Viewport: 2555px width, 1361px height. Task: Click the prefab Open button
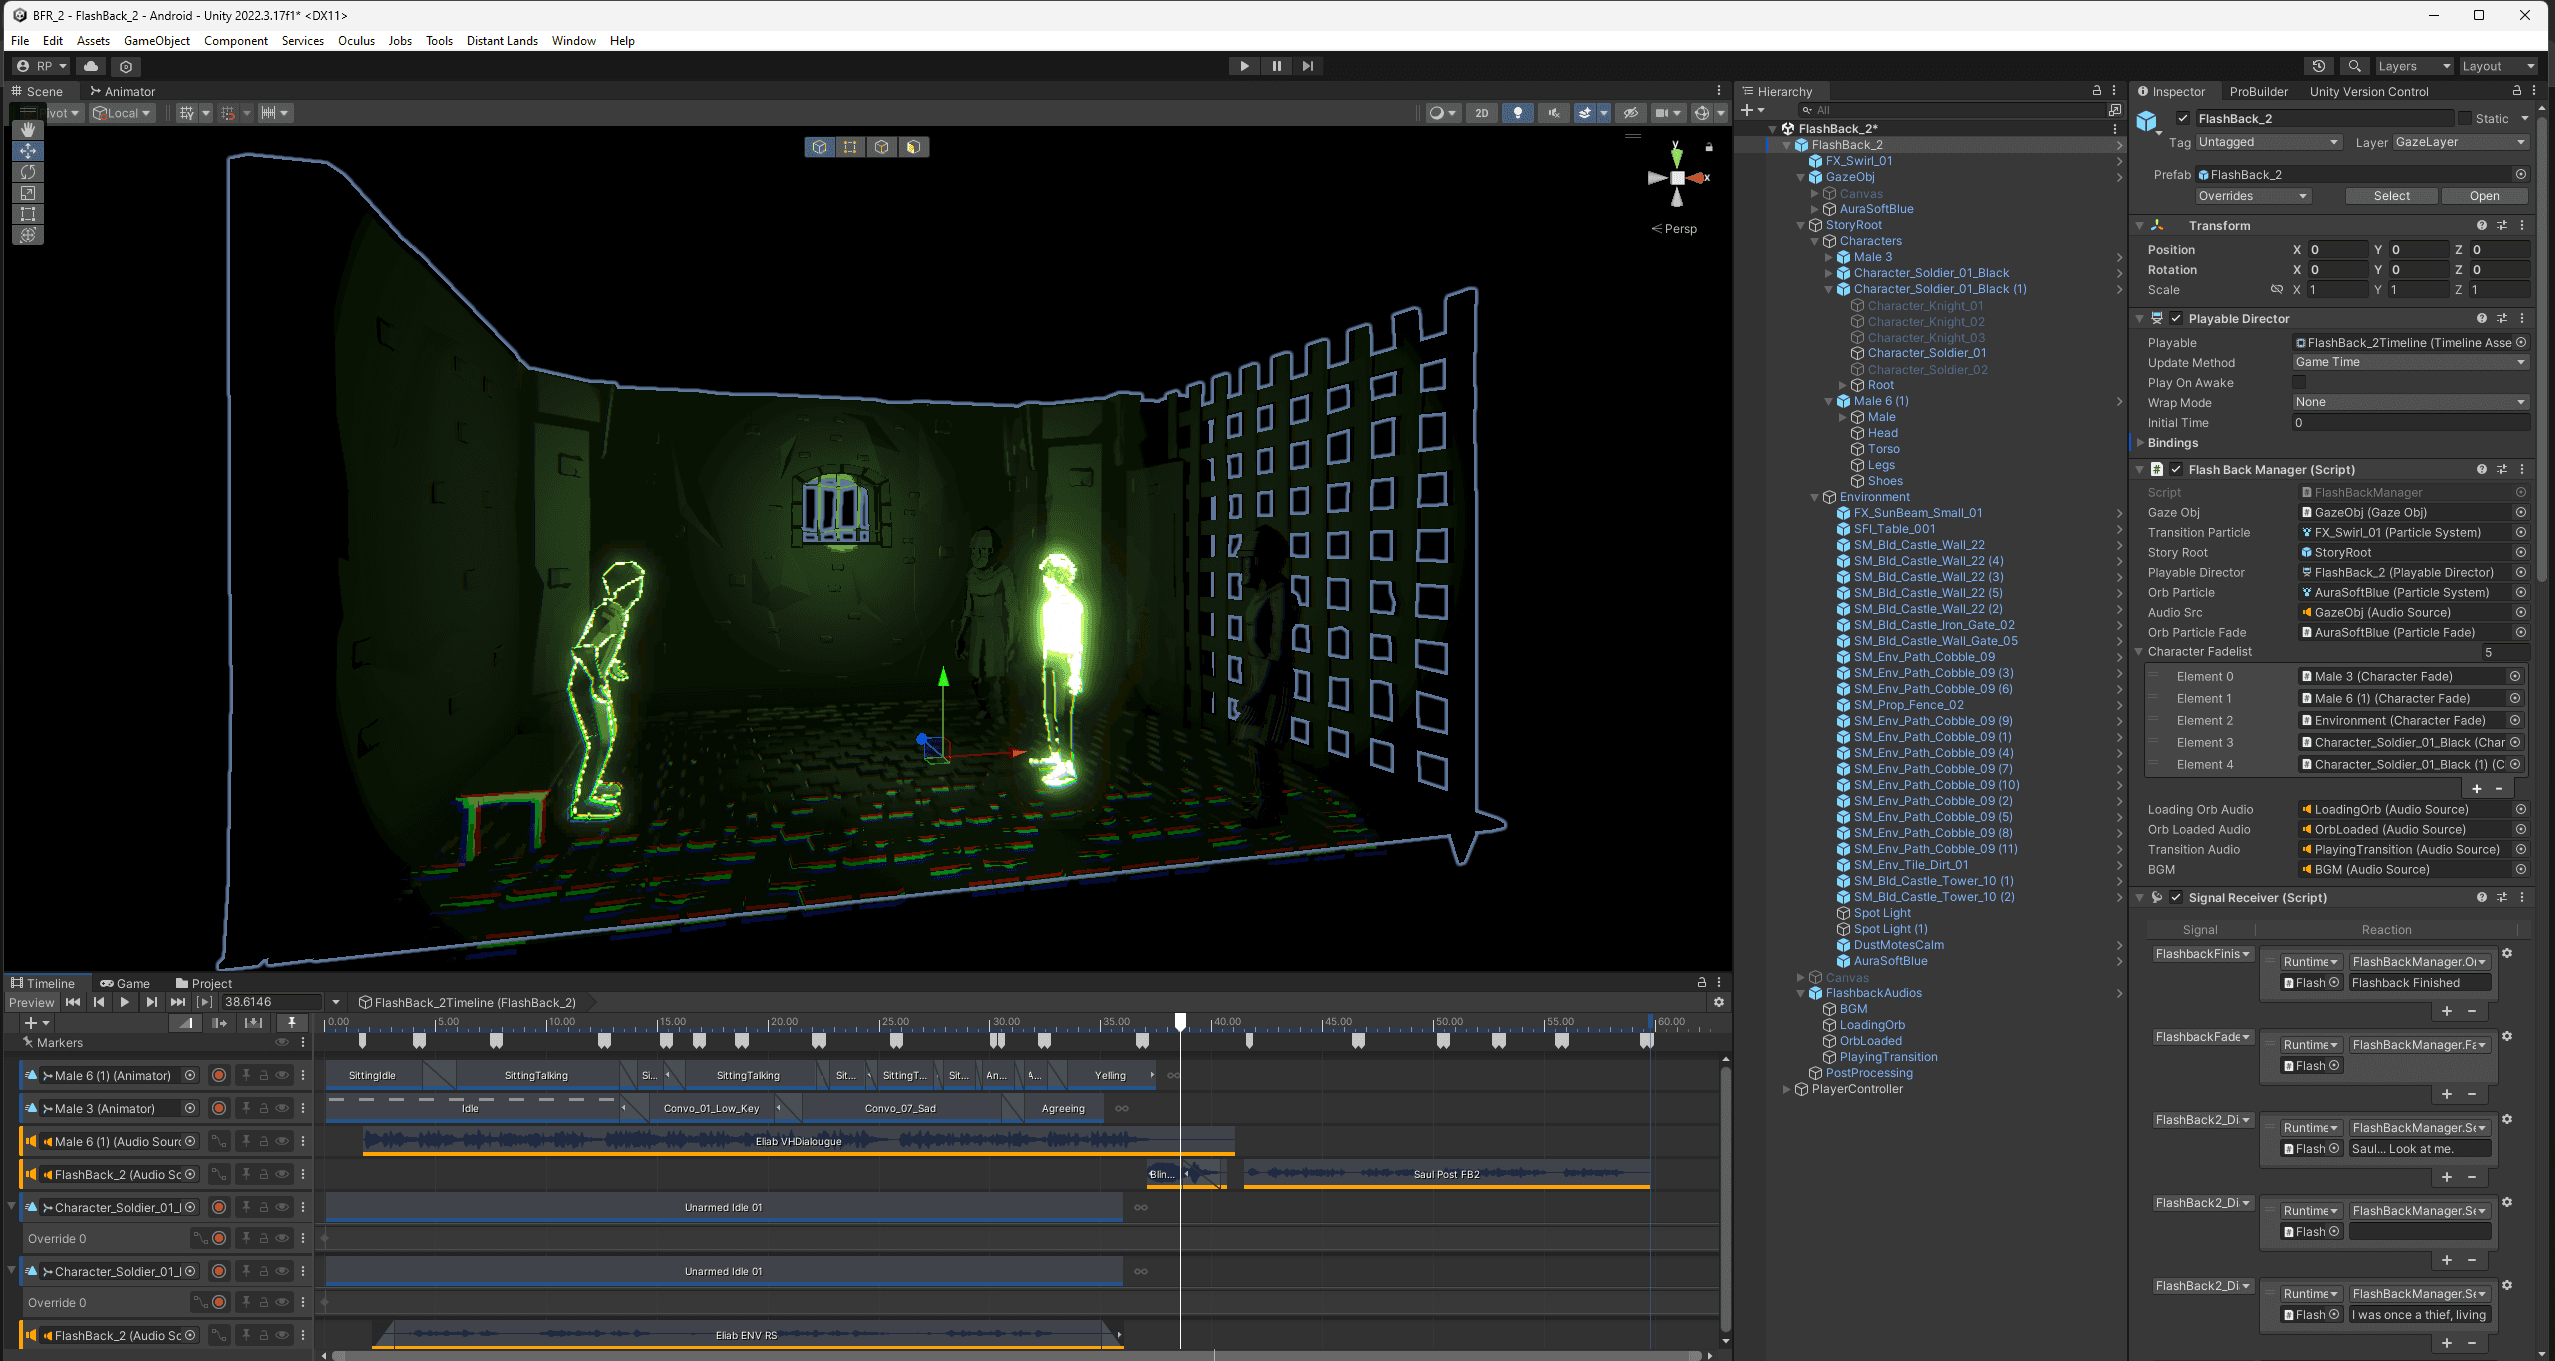click(x=2484, y=196)
